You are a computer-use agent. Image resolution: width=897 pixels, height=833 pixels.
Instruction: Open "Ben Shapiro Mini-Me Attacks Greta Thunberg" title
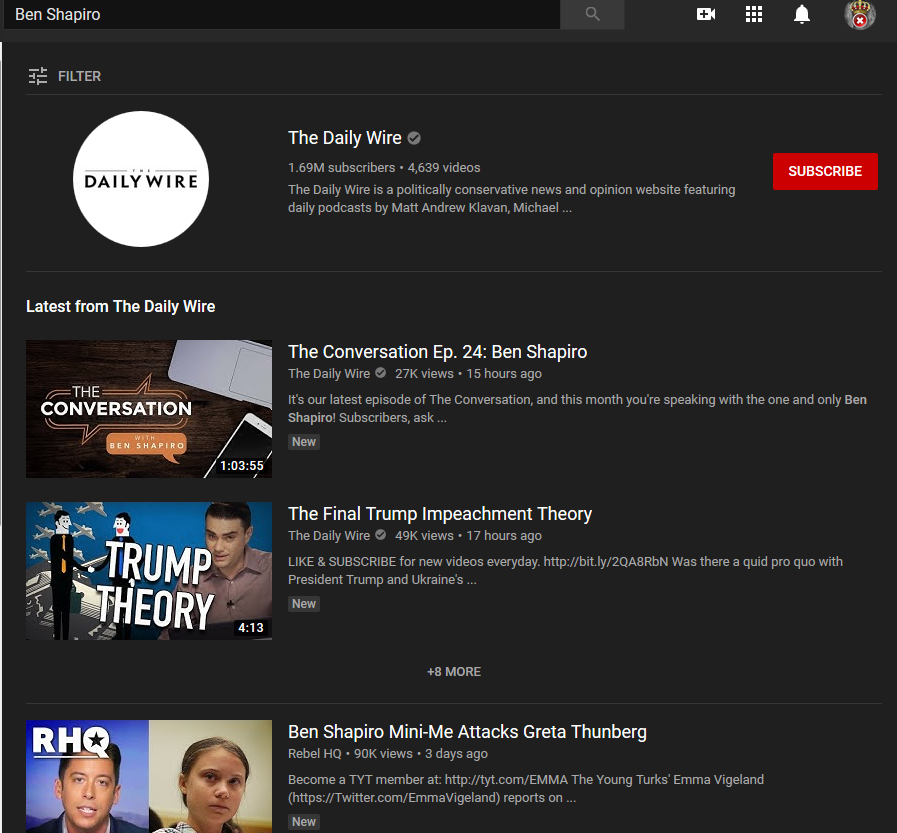[x=467, y=732]
